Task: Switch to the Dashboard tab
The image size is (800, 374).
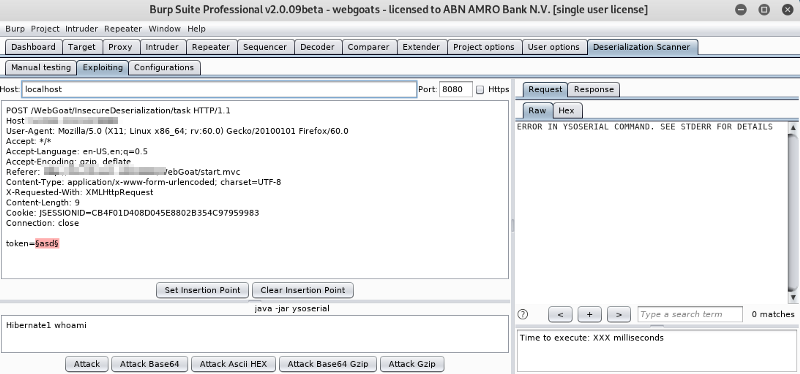Action: [x=33, y=47]
